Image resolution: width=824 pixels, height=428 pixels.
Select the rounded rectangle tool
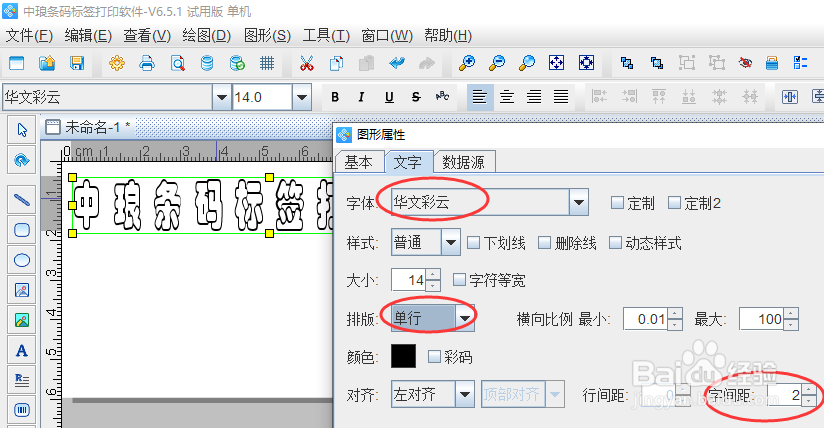tap(22, 230)
